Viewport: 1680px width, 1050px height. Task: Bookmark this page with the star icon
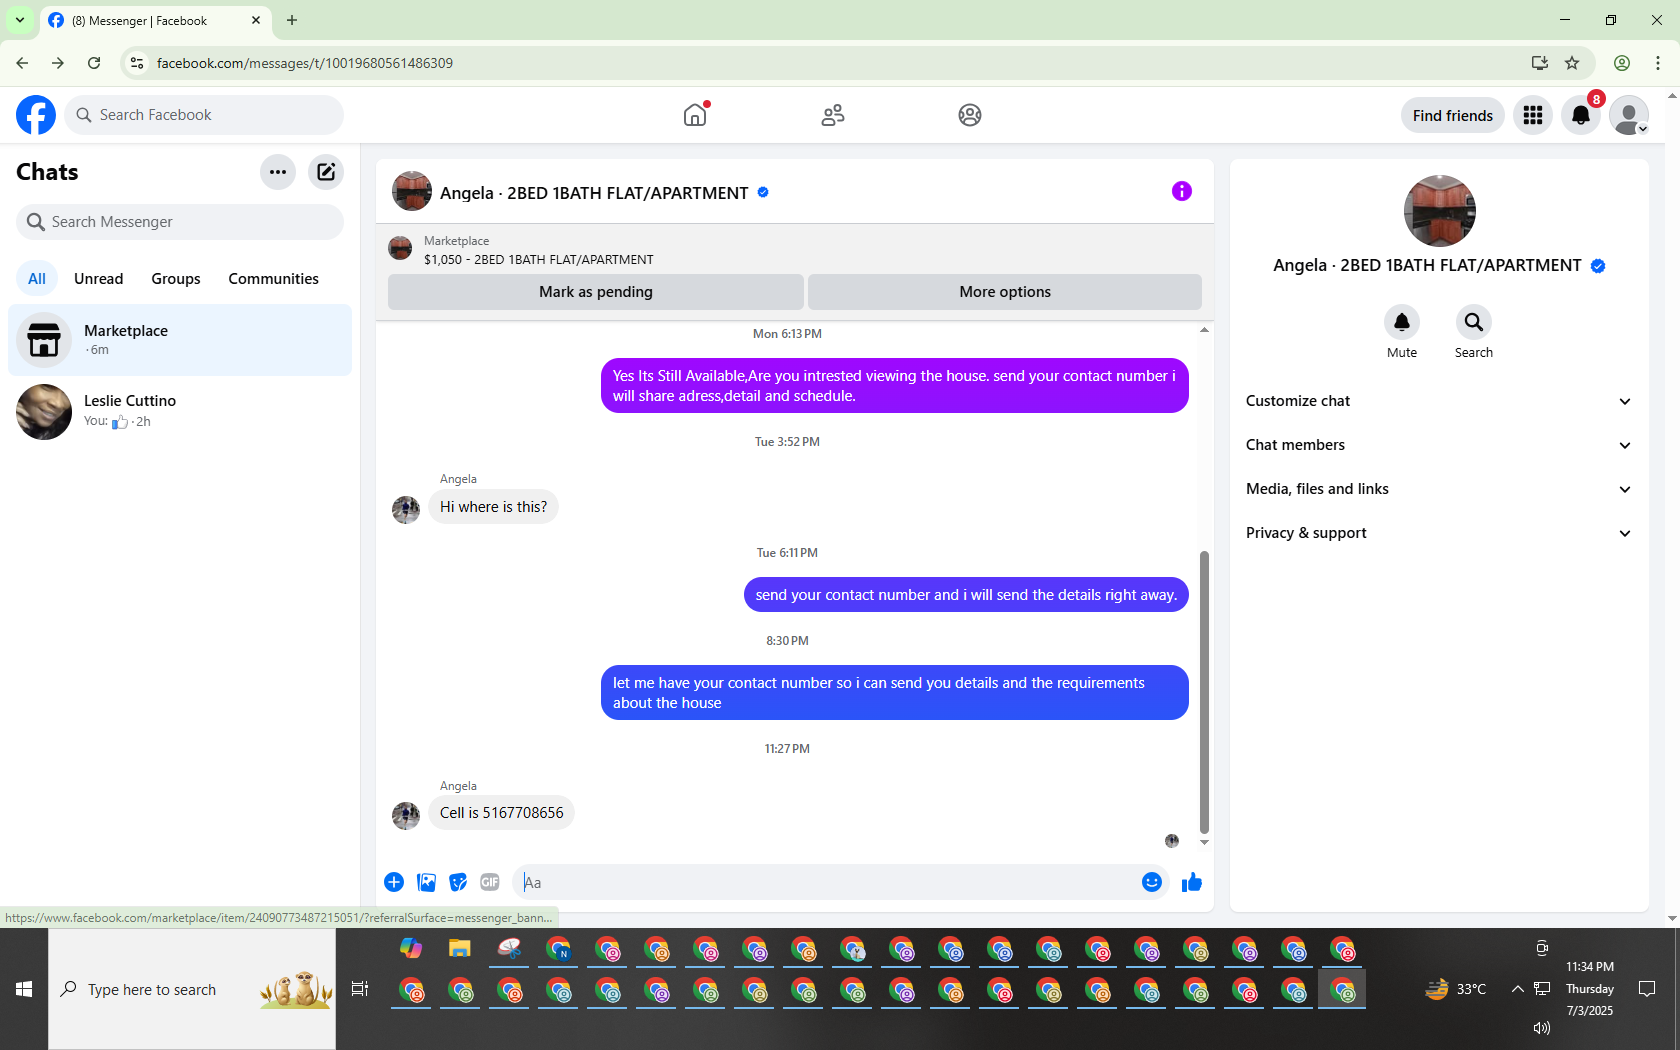pos(1572,63)
